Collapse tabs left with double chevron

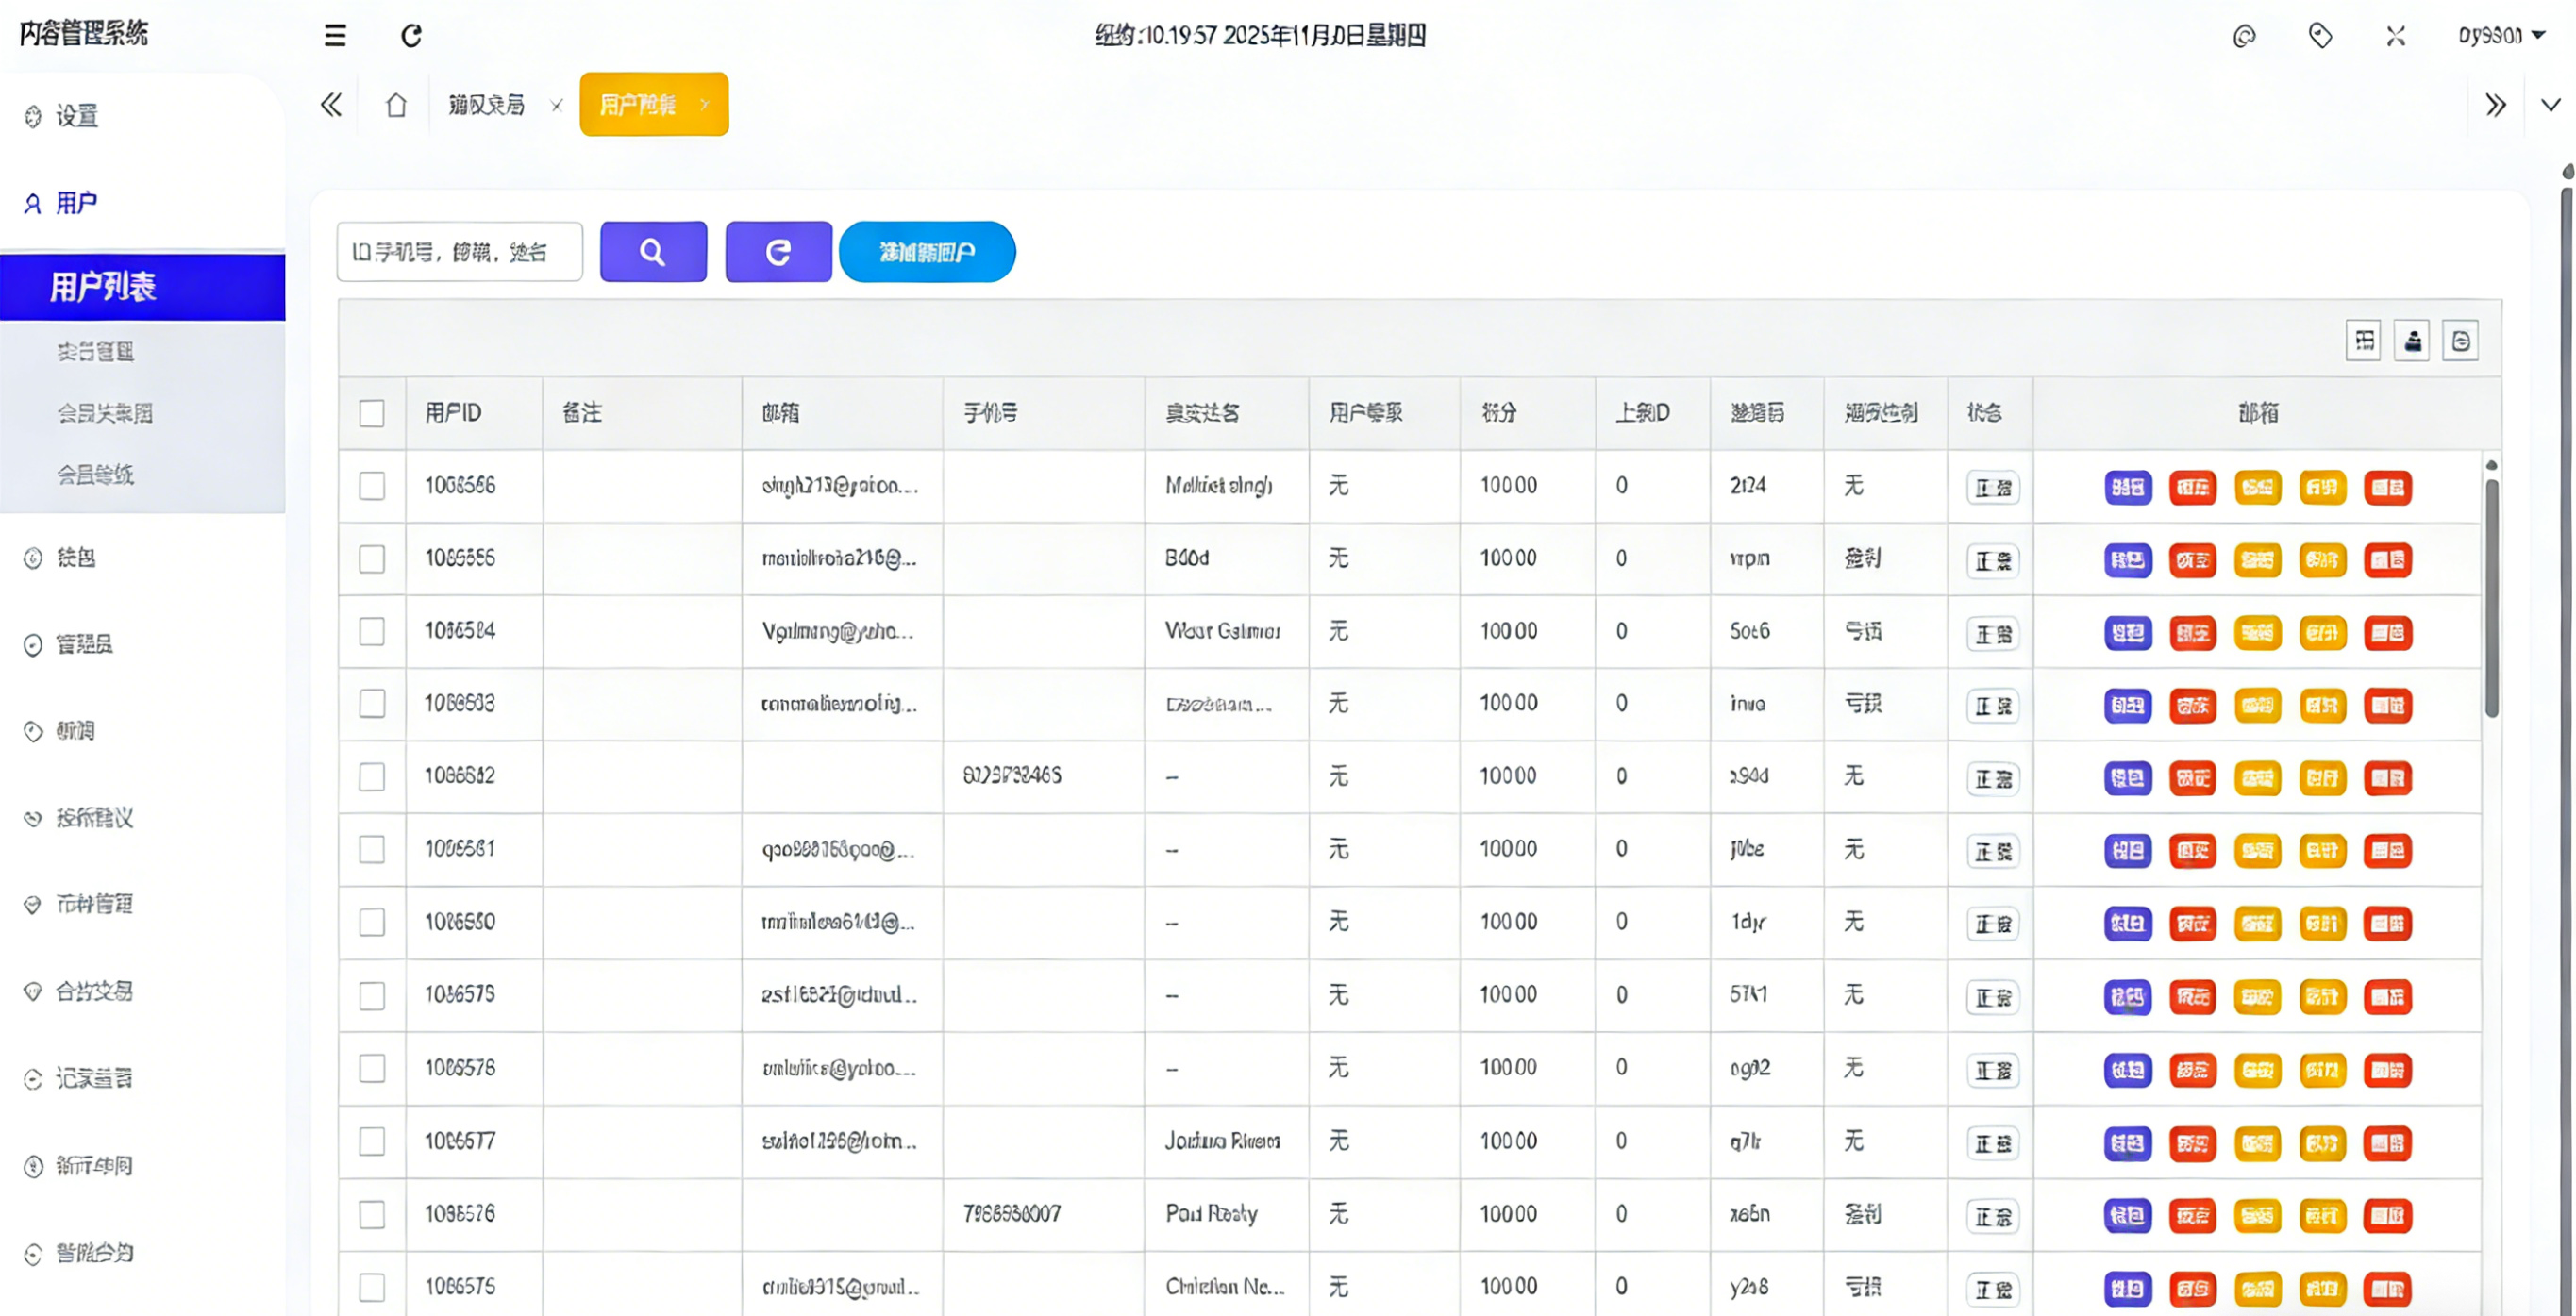(331, 105)
